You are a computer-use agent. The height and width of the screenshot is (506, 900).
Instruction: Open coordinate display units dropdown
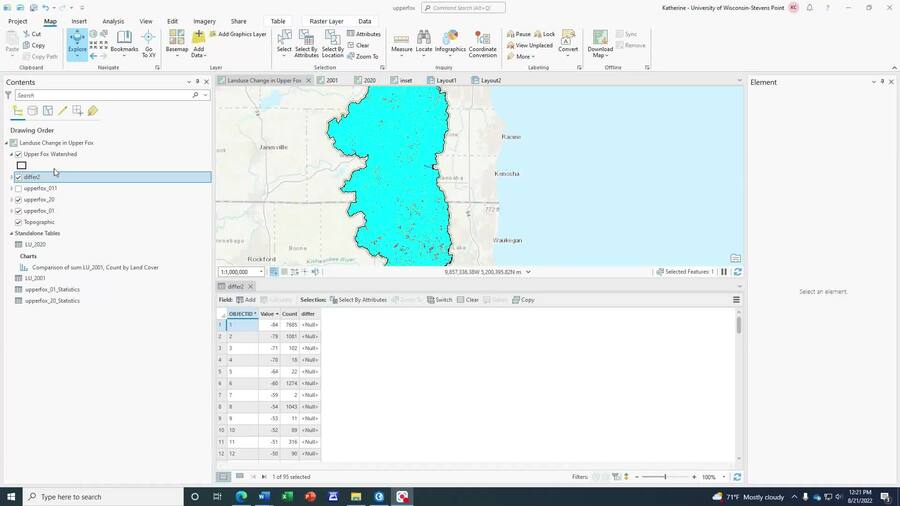pos(528,272)
